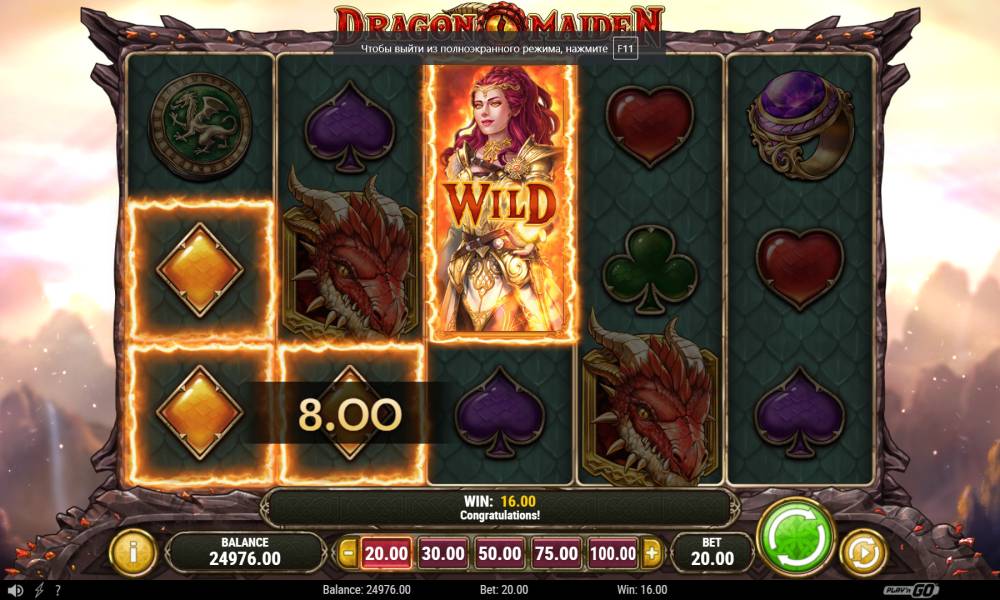Increase bet with the plus button
This screenshot has width=1000, height=600.
[651, 553]
